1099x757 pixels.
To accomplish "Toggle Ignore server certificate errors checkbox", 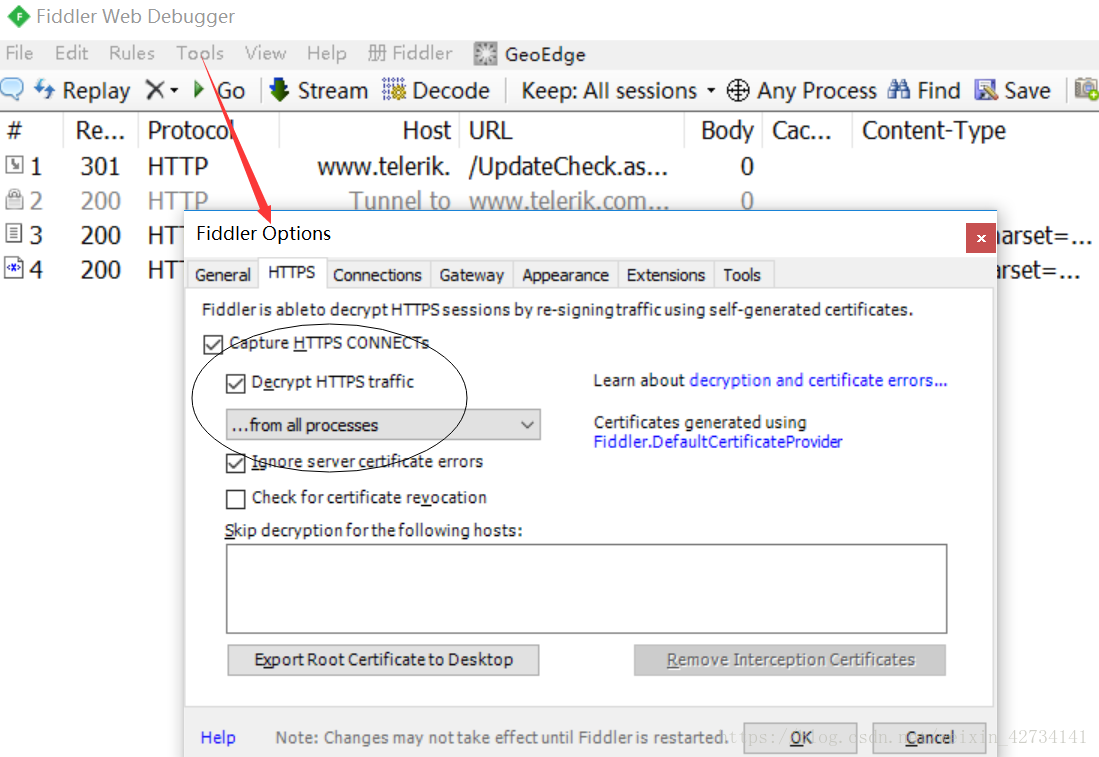I will [236, 463].
